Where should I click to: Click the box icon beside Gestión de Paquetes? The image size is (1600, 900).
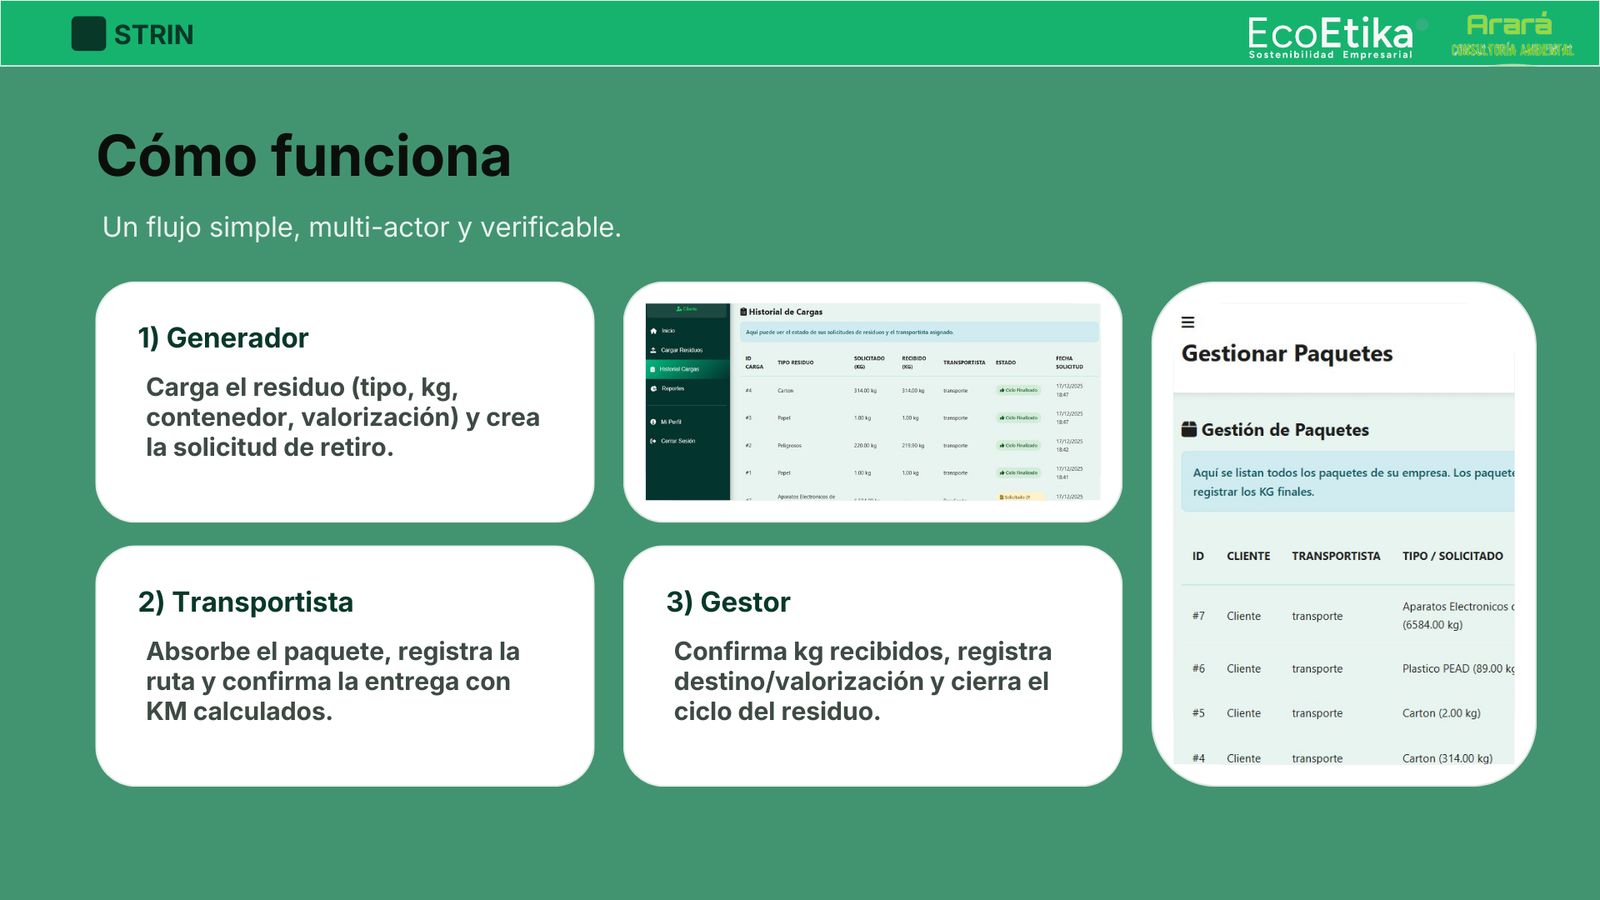click(x=1189, y=430)
